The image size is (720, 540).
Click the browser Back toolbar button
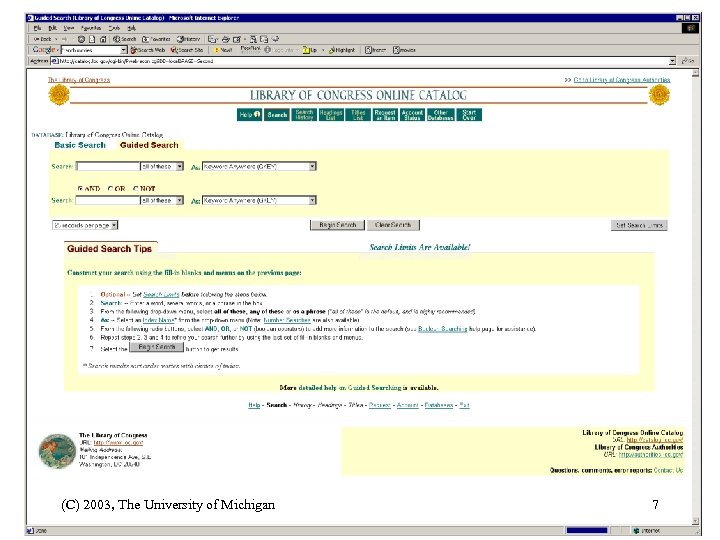click(42, 39)
